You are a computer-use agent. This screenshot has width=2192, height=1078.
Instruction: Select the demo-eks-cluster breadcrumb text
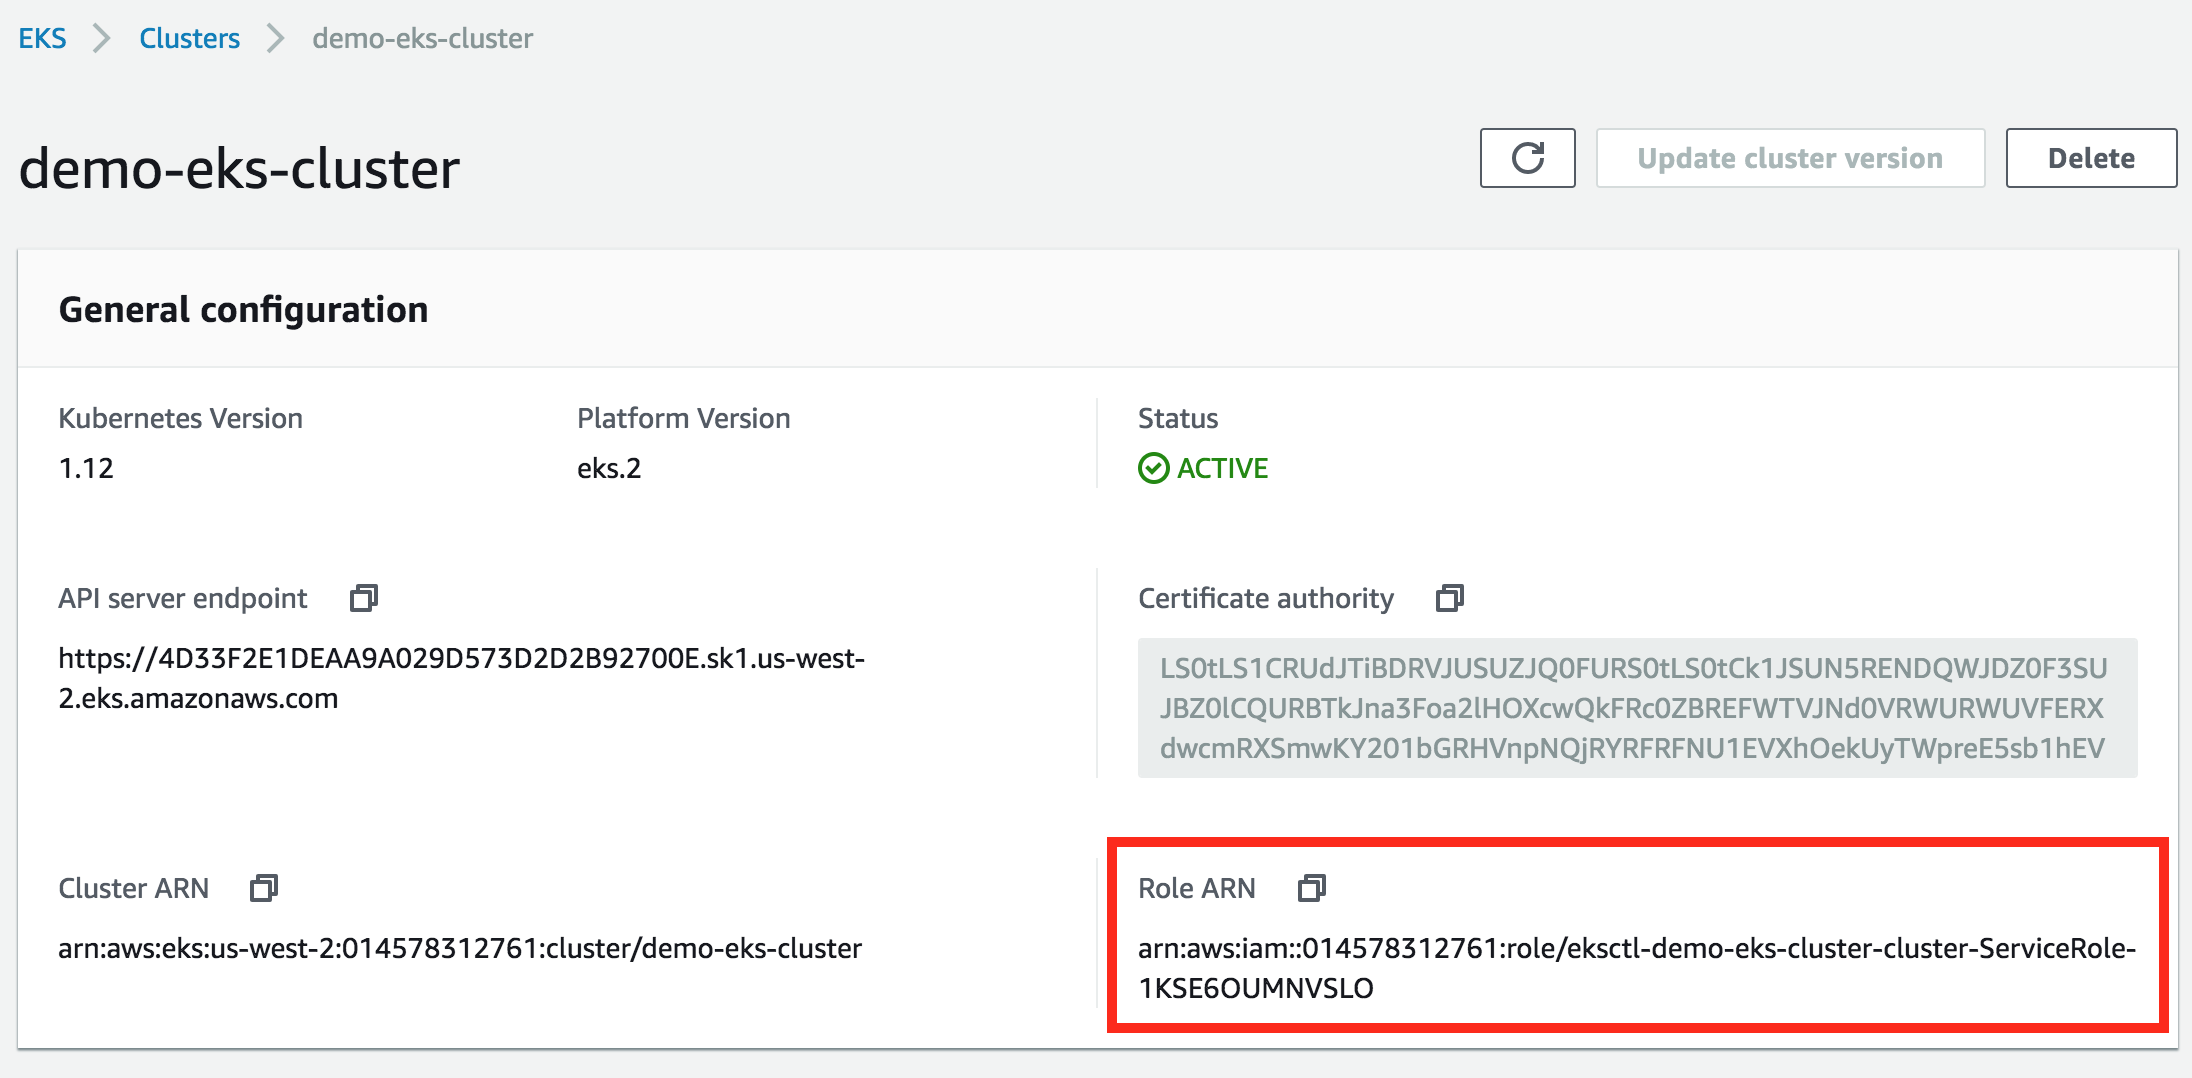click(422, 38)
